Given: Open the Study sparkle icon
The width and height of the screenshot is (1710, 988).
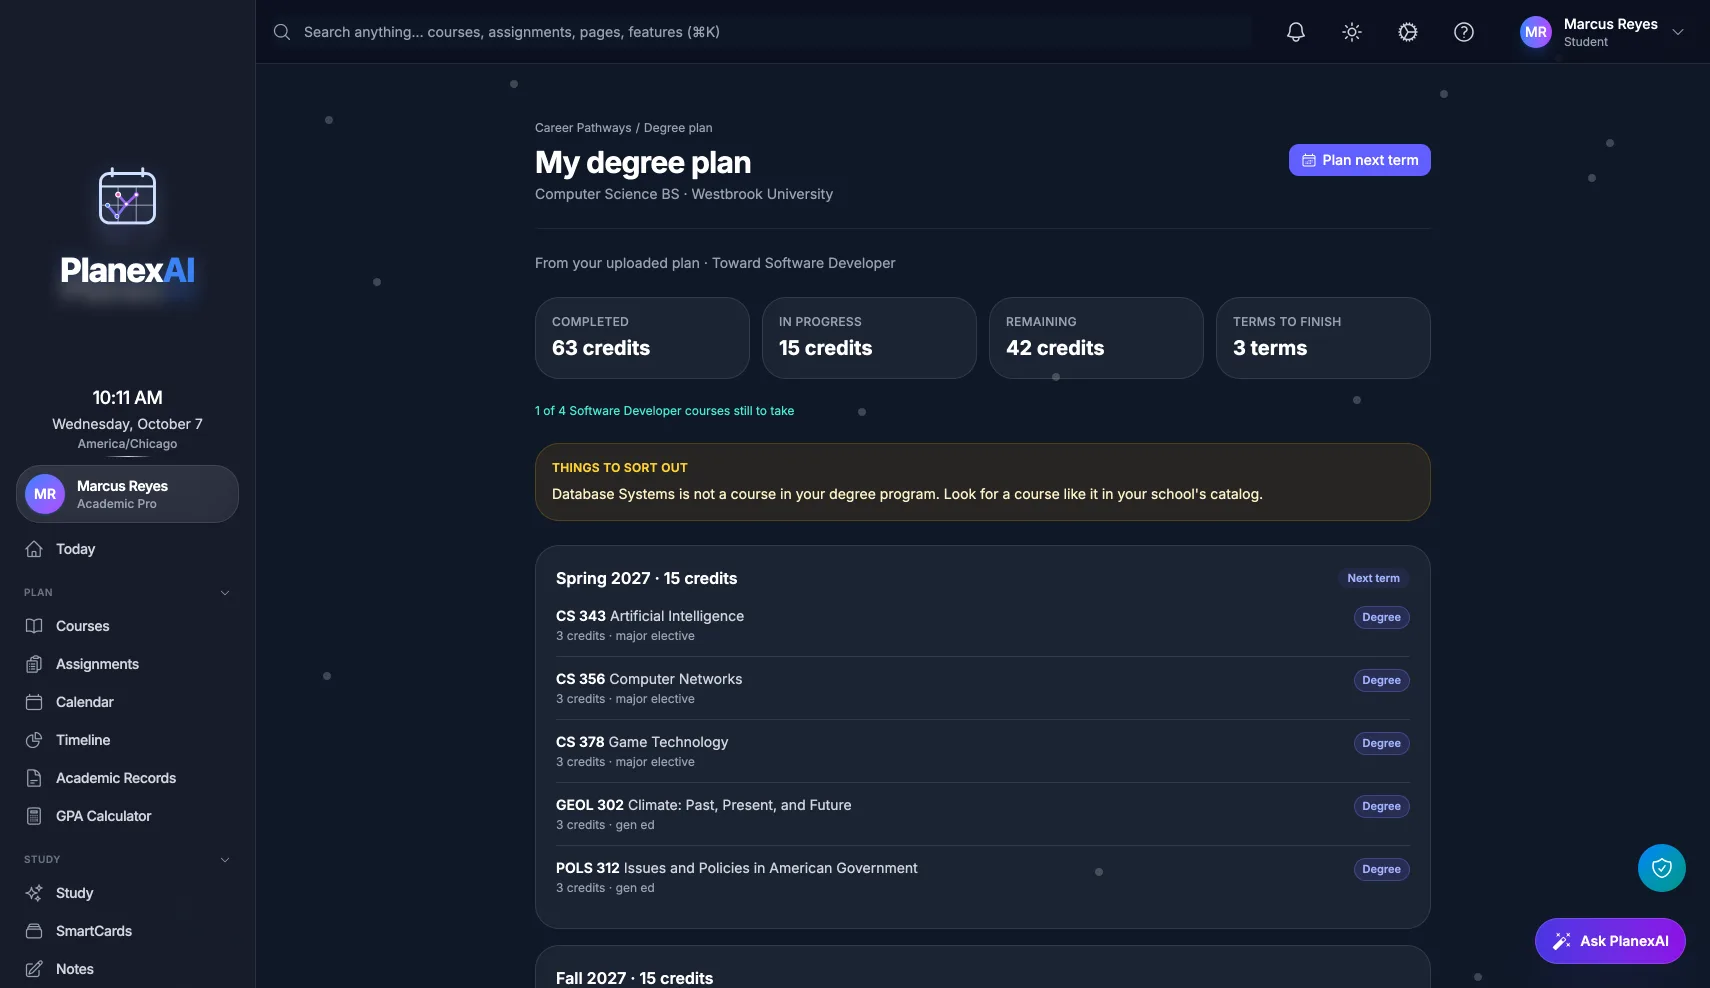Looking at the screenshot, I should [34, 893].
